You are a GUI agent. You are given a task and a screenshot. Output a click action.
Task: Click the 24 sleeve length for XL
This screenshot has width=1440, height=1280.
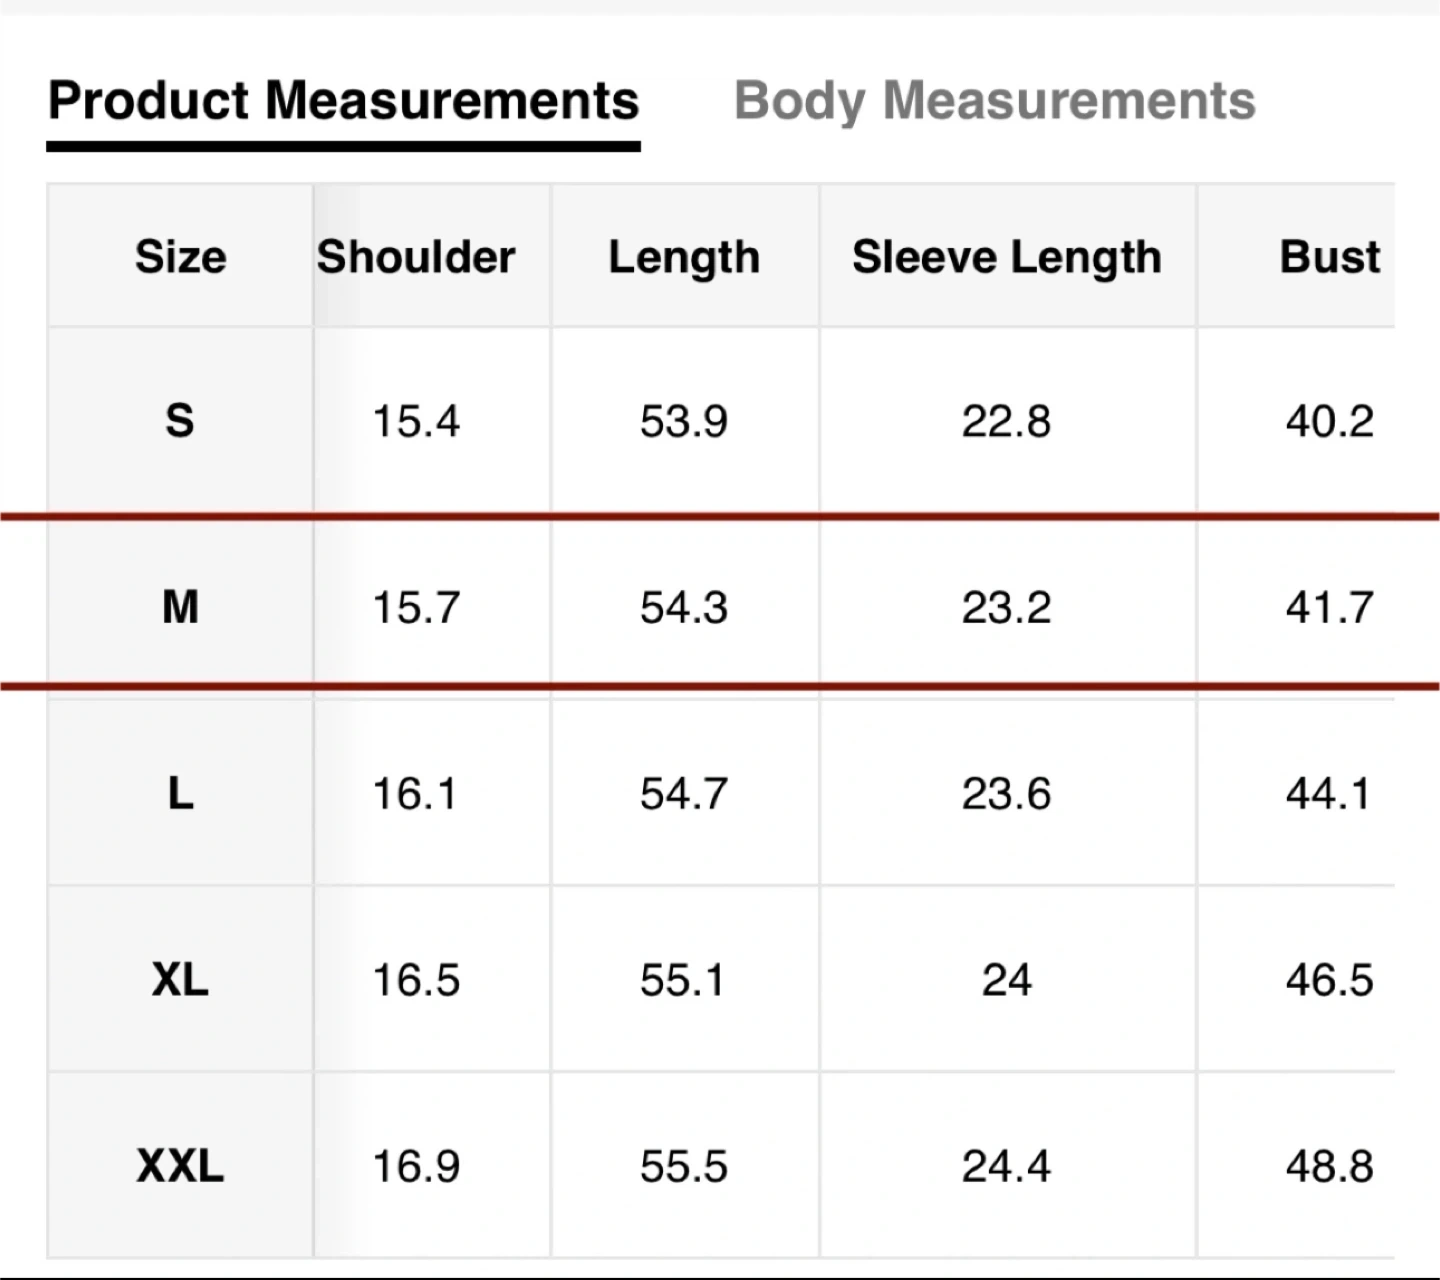1006,980
